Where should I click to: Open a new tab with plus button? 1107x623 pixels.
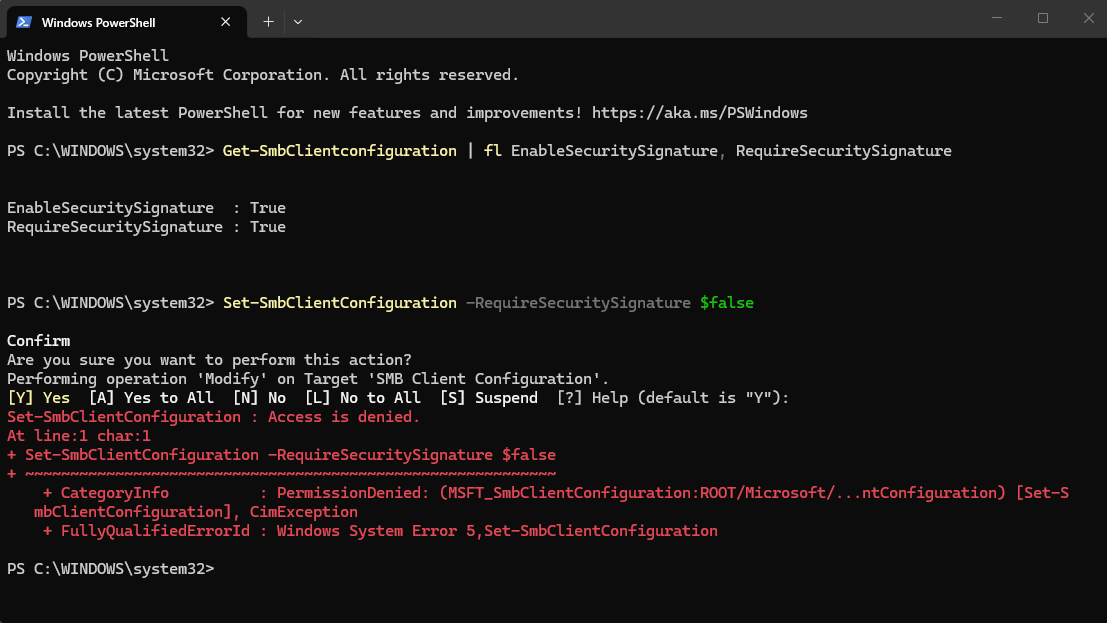tap(268, 21)
